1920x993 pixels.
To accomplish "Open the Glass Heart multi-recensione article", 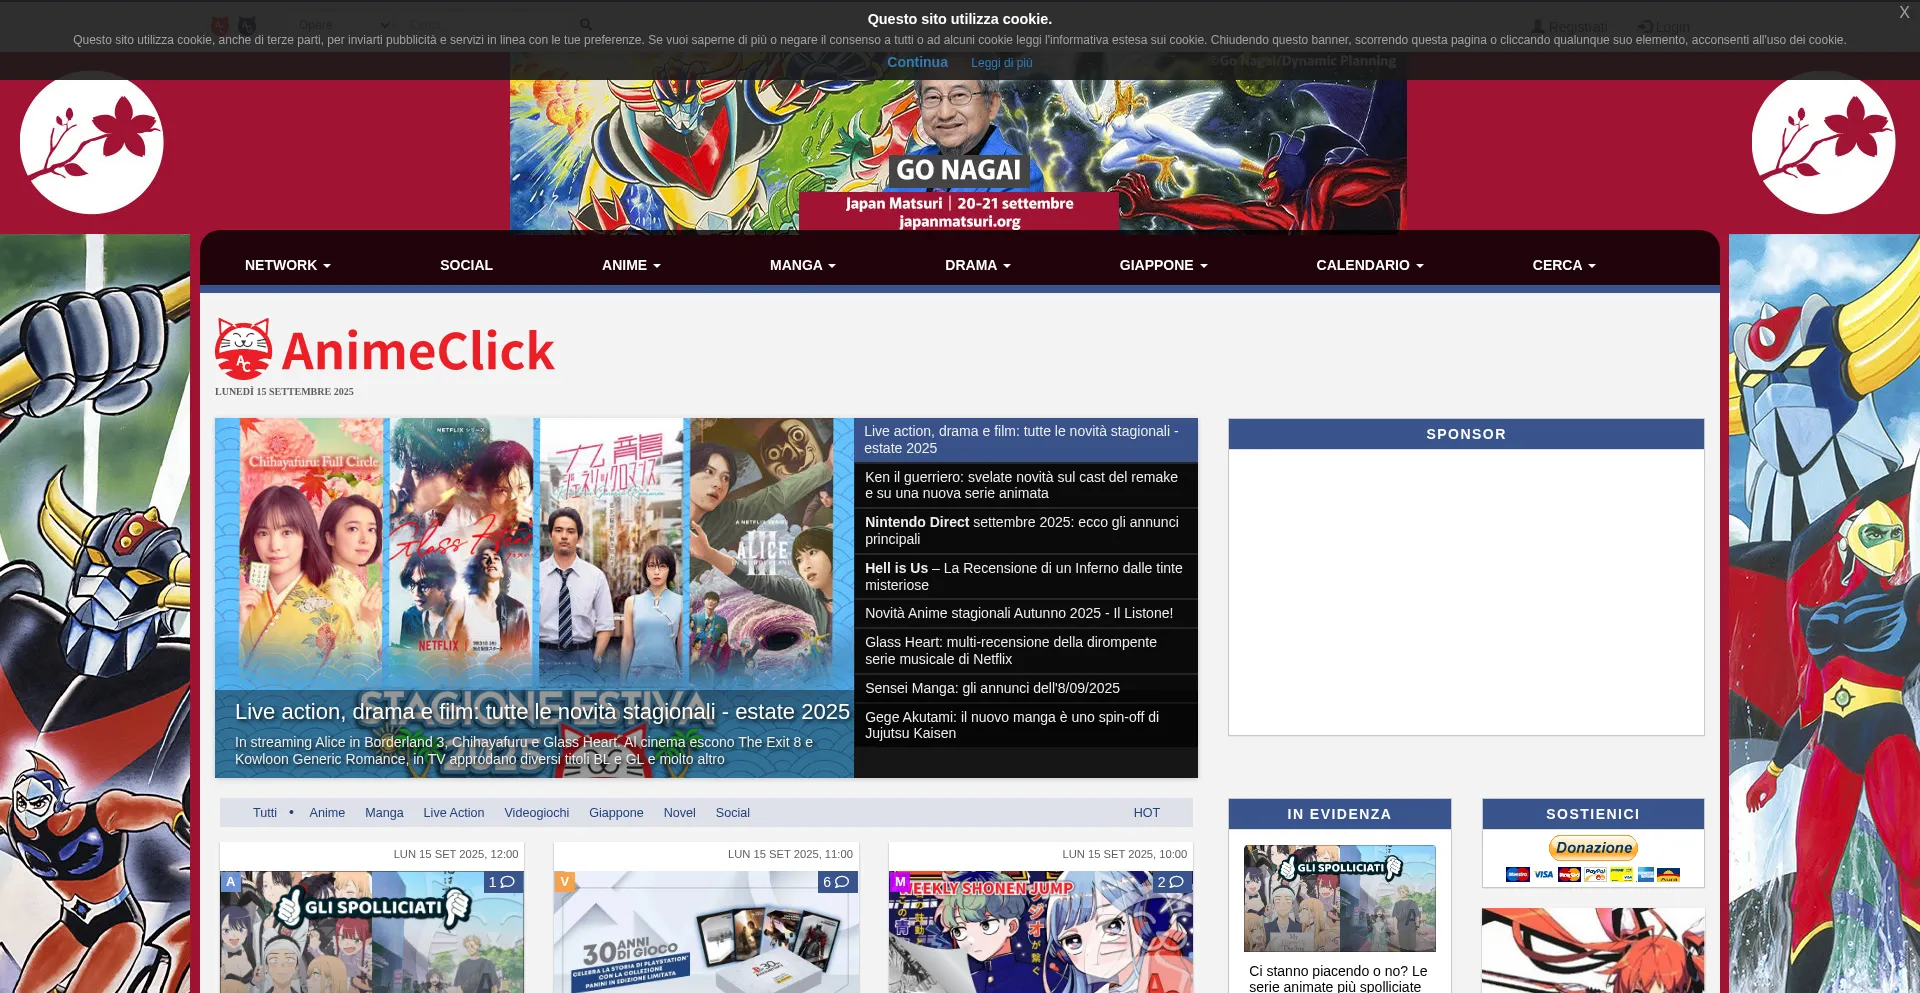I will pos(1026,650).
